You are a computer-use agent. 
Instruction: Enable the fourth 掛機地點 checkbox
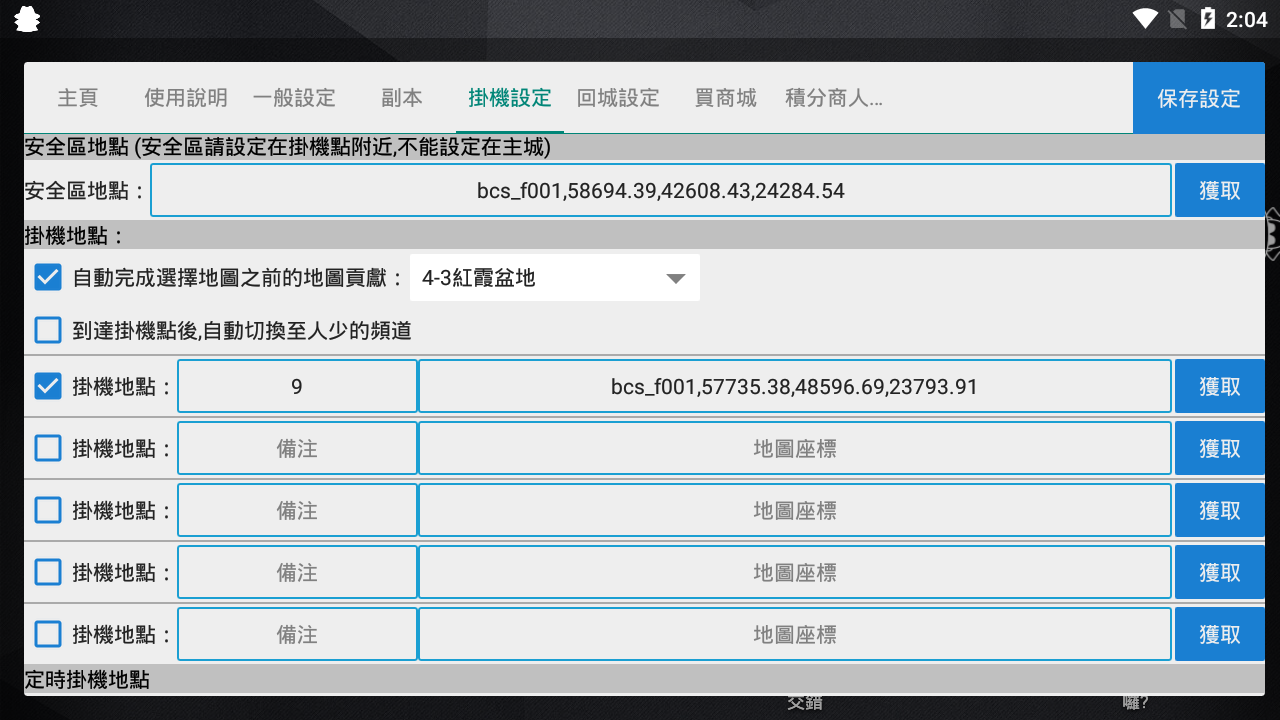[x=48, y=572]
